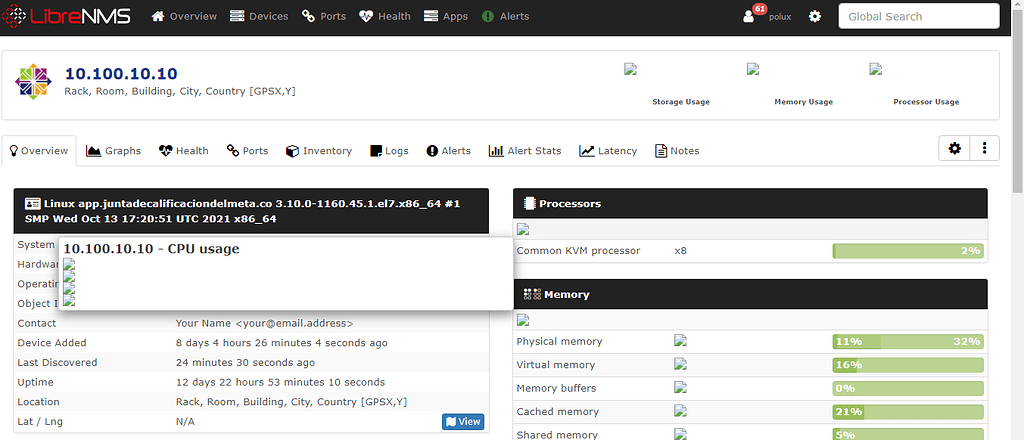Click the Virtual memory label

point(556,365)
